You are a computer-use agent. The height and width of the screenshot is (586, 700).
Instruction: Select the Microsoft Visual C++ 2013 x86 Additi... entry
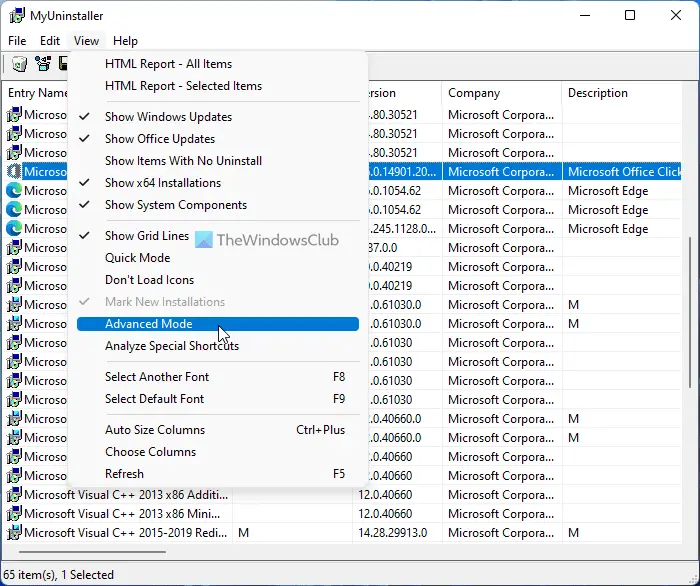tap(126, 495)
